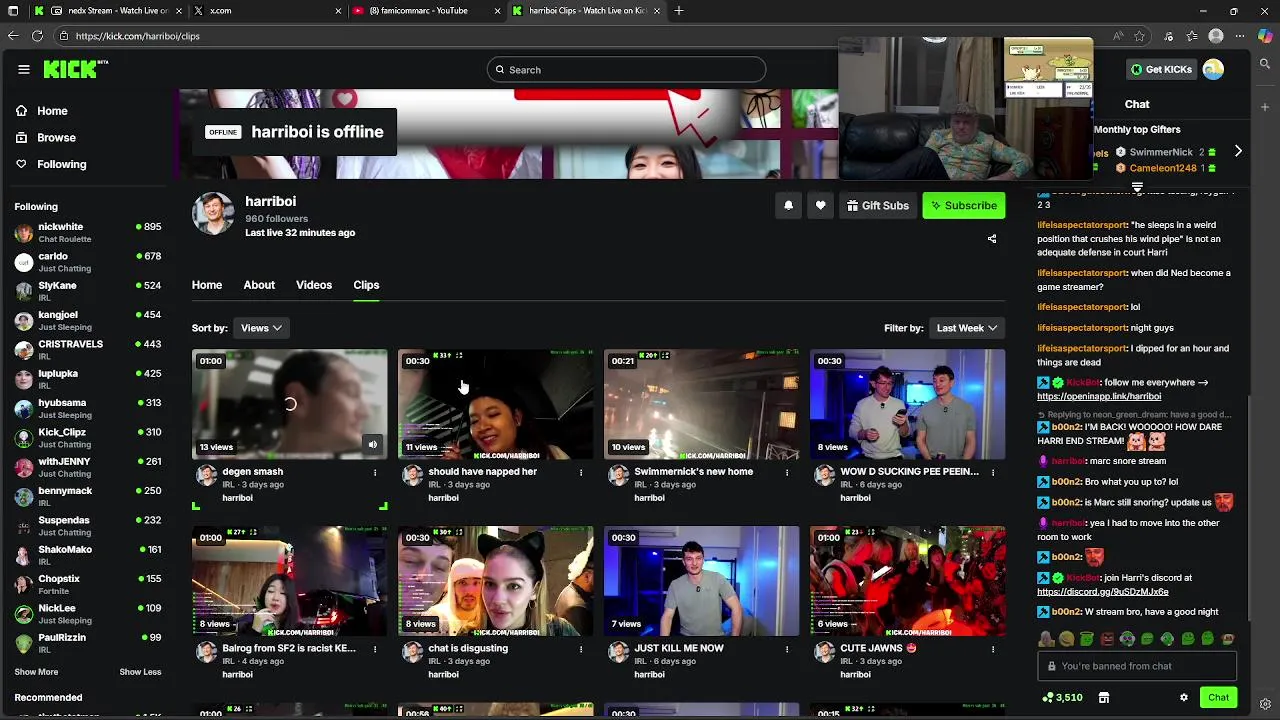Insert the red angry face emote
This screenshot has width=1280, height=720.
pyautogui.click(x=1107, y=640)
